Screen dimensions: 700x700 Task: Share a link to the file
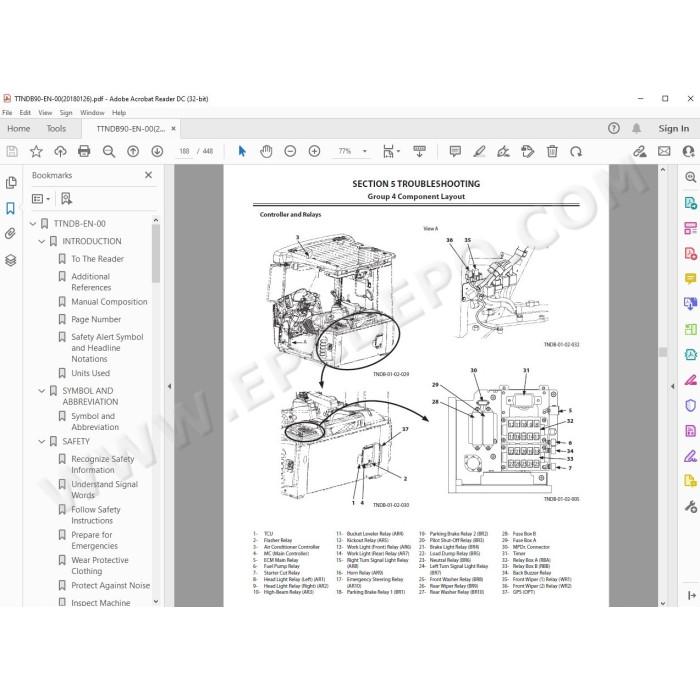pyautogui.click(x=640, y=151)
